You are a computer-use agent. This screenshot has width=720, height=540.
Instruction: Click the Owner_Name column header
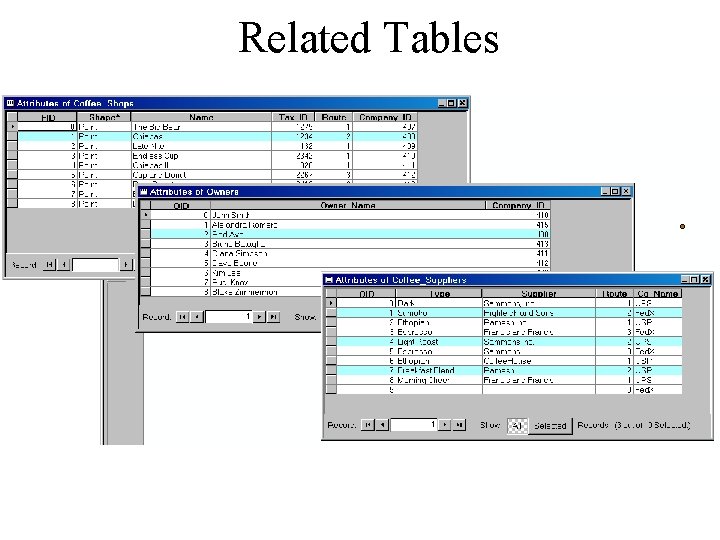coord(348,205)
